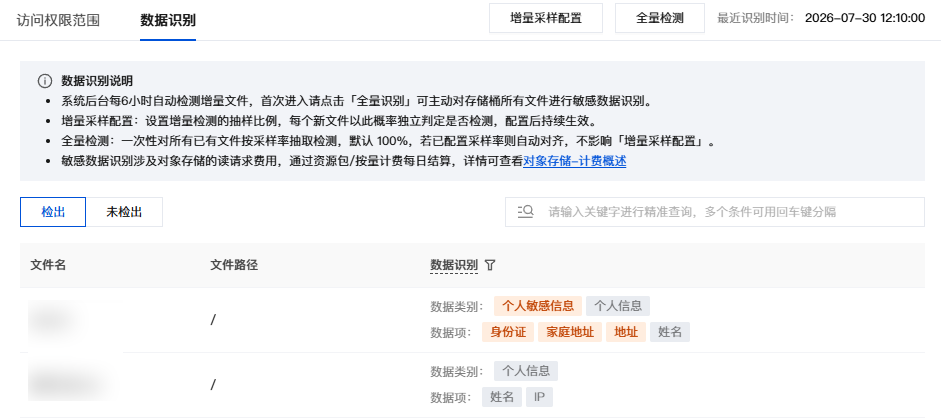
Task: Click the 数据识别 column header
Action: pos(454,265)
